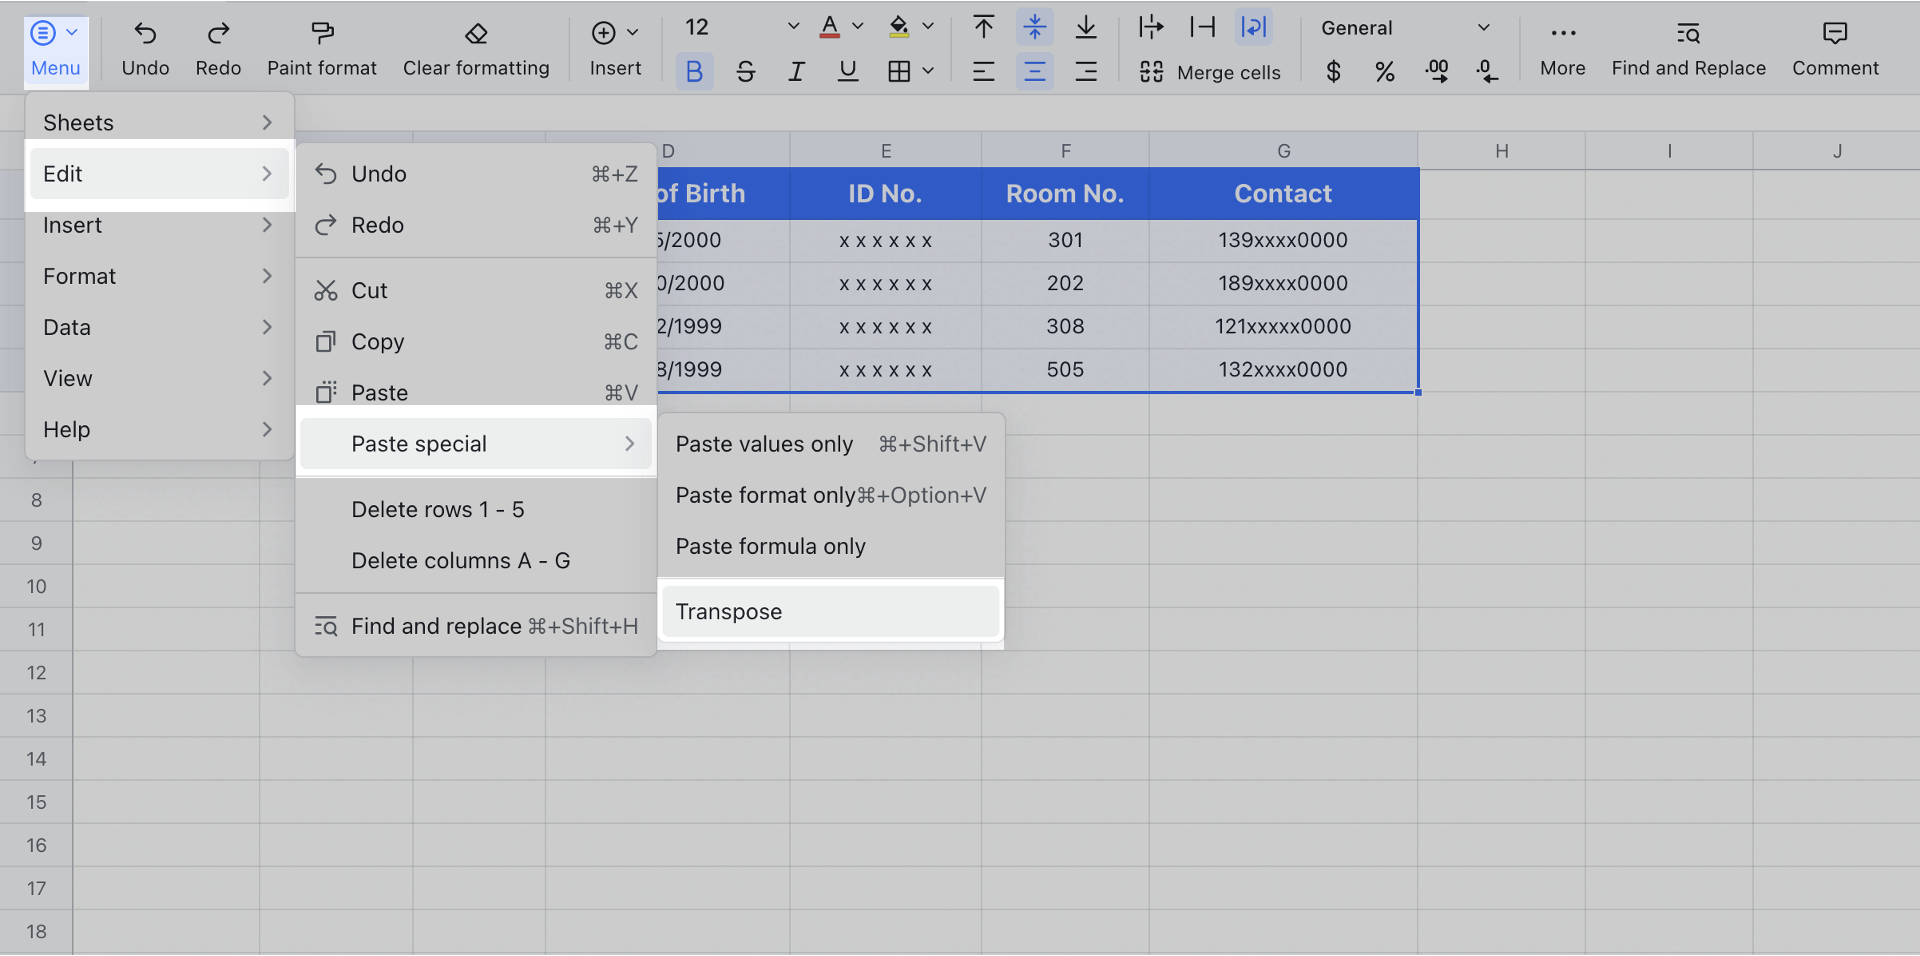Apply strikethrough formatting
Screen dimensions: 1920x956
[x=746, y=70]
